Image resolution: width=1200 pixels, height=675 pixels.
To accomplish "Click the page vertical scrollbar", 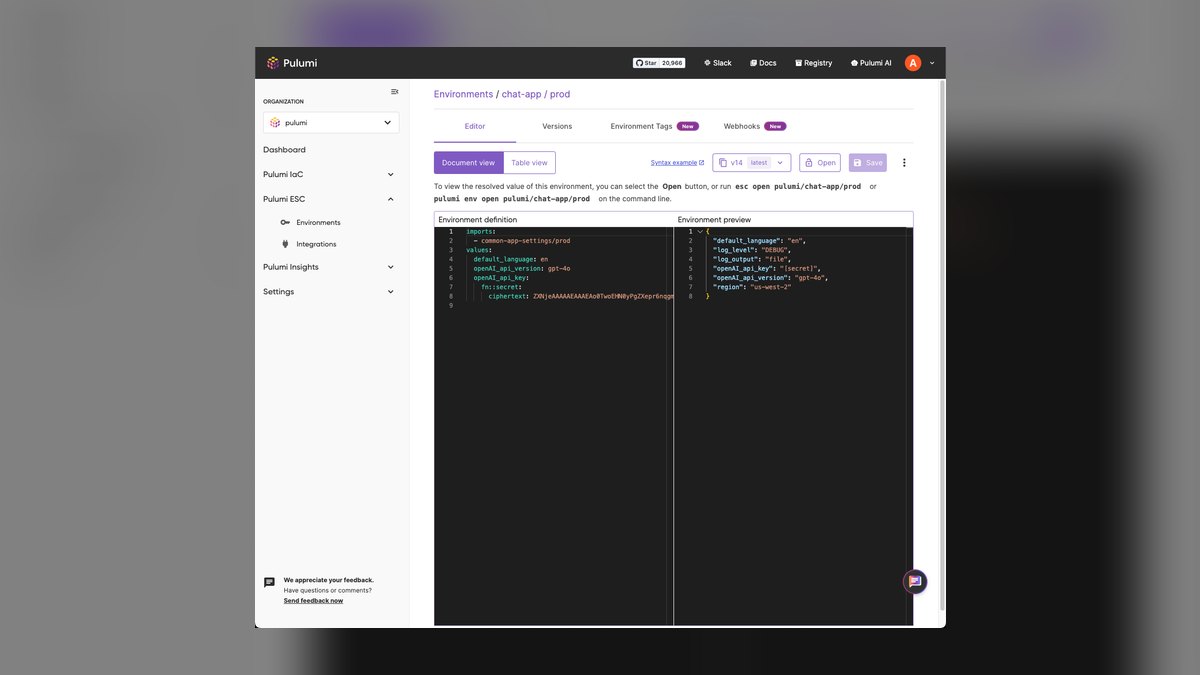I will pyautogui.click(x=941, y=345).
